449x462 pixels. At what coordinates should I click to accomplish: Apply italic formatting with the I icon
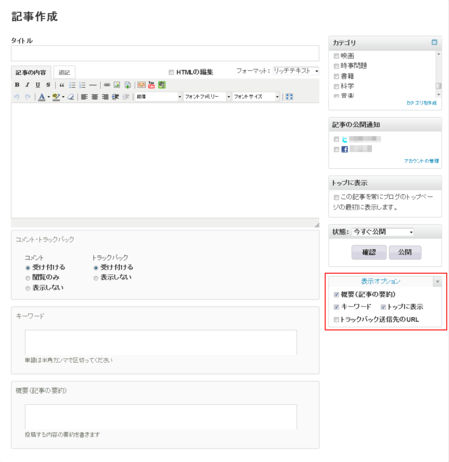[27, 85]
